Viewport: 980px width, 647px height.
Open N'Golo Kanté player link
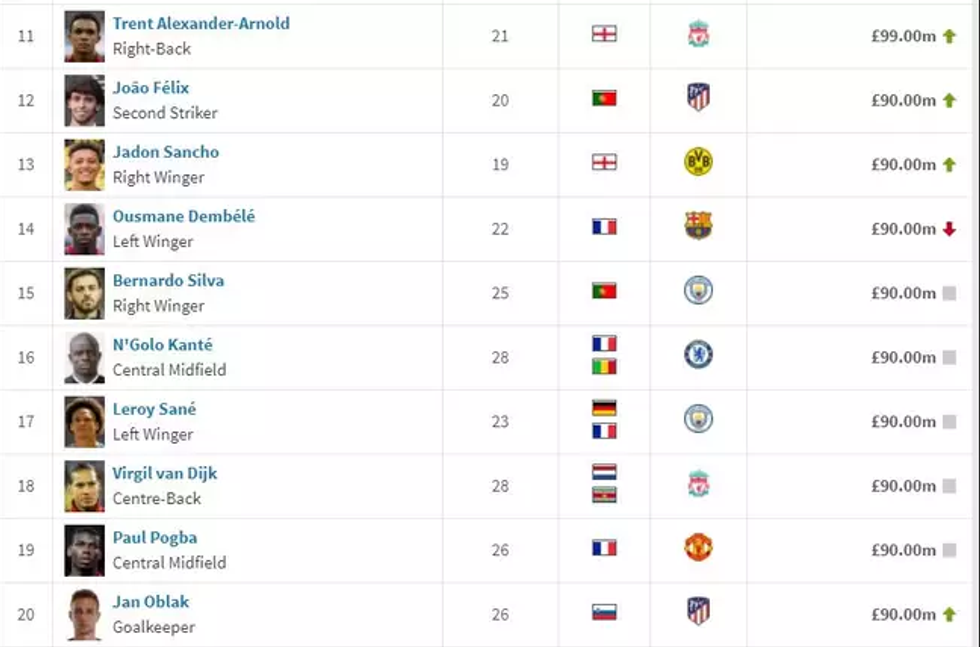[x=162, y=345]
